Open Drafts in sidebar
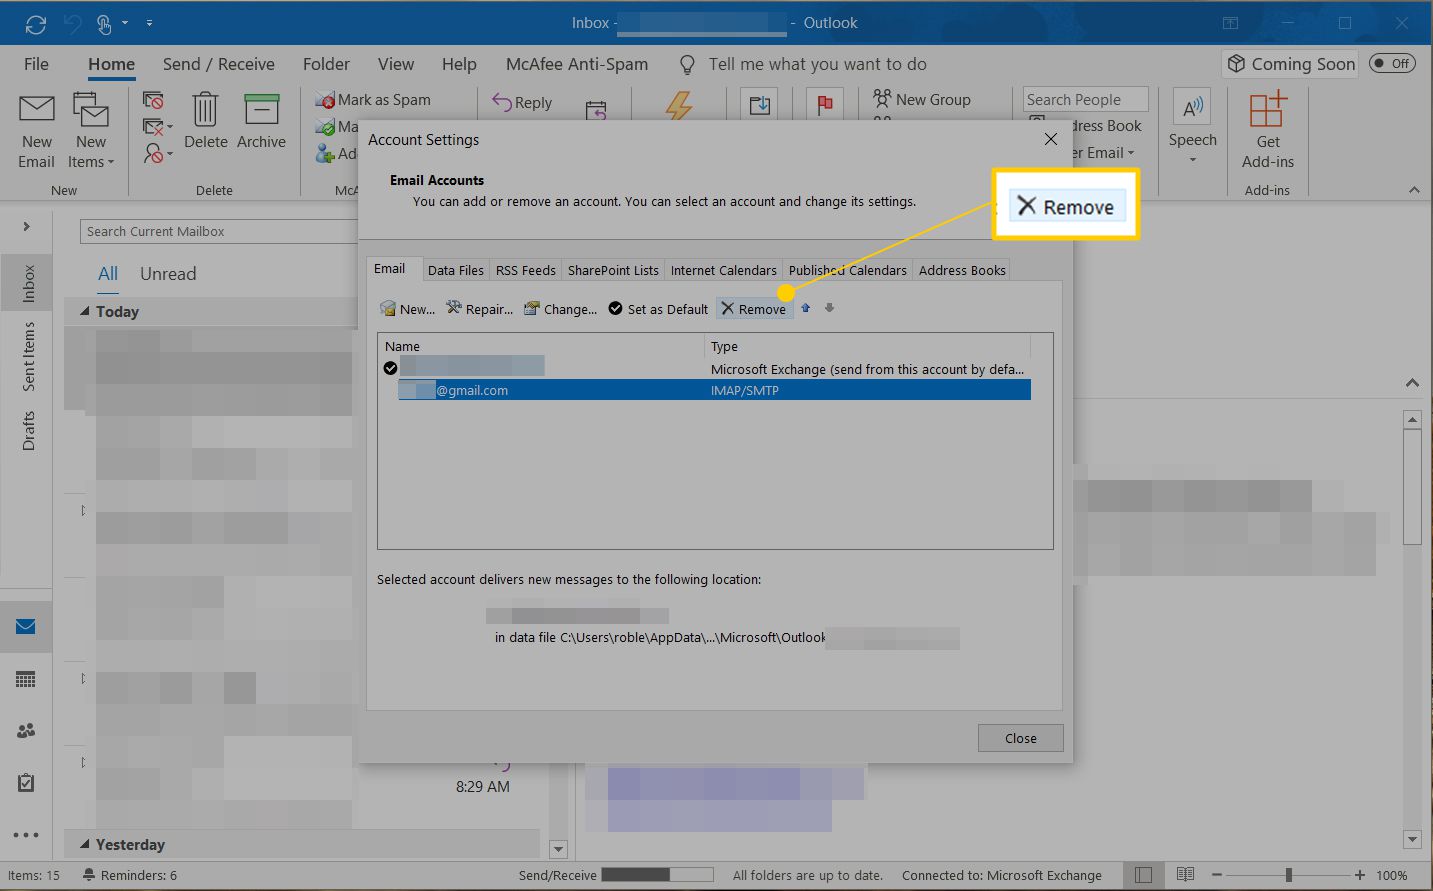Screen dimensions: 1433x891 tap(29, 431)
